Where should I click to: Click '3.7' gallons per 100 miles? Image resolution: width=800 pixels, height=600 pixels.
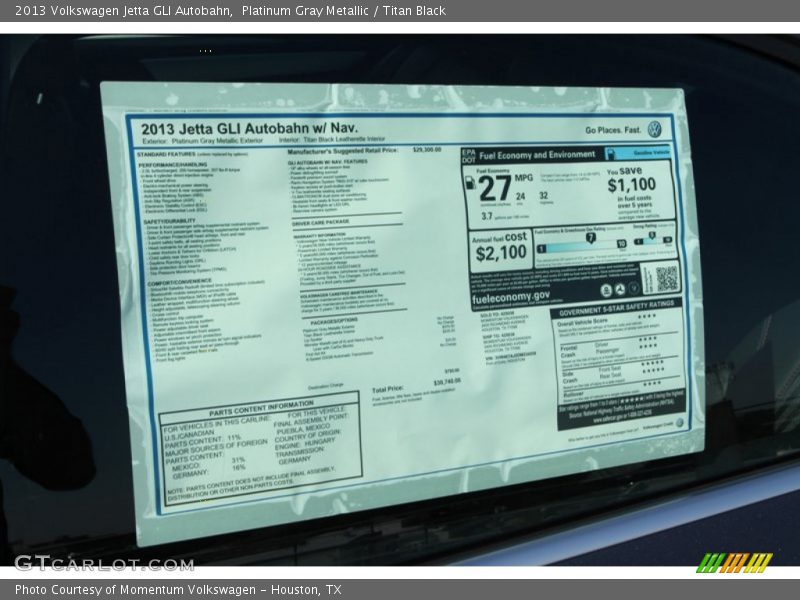point(487,216)
